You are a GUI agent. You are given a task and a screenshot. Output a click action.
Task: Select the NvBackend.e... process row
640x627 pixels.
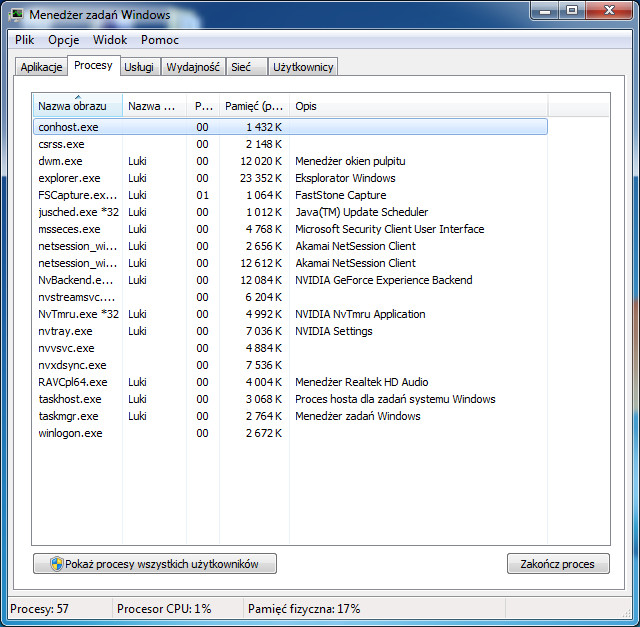(290, 280)
